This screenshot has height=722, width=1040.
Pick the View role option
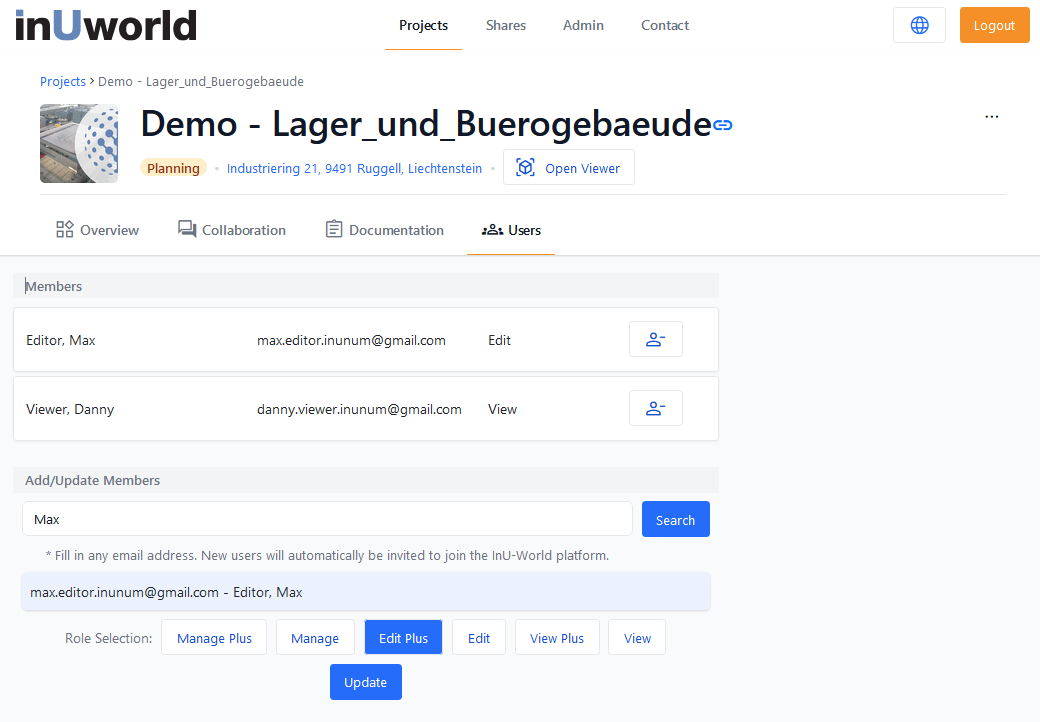(637, 638)
